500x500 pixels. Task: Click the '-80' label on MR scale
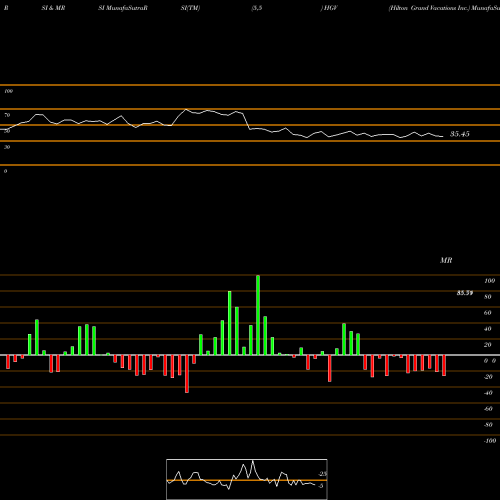488,425
